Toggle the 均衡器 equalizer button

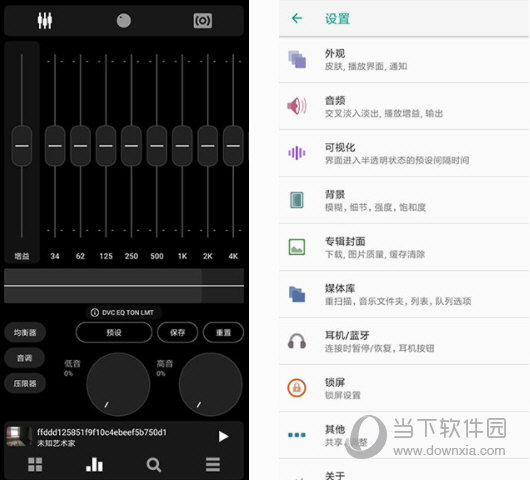point(25,333)
